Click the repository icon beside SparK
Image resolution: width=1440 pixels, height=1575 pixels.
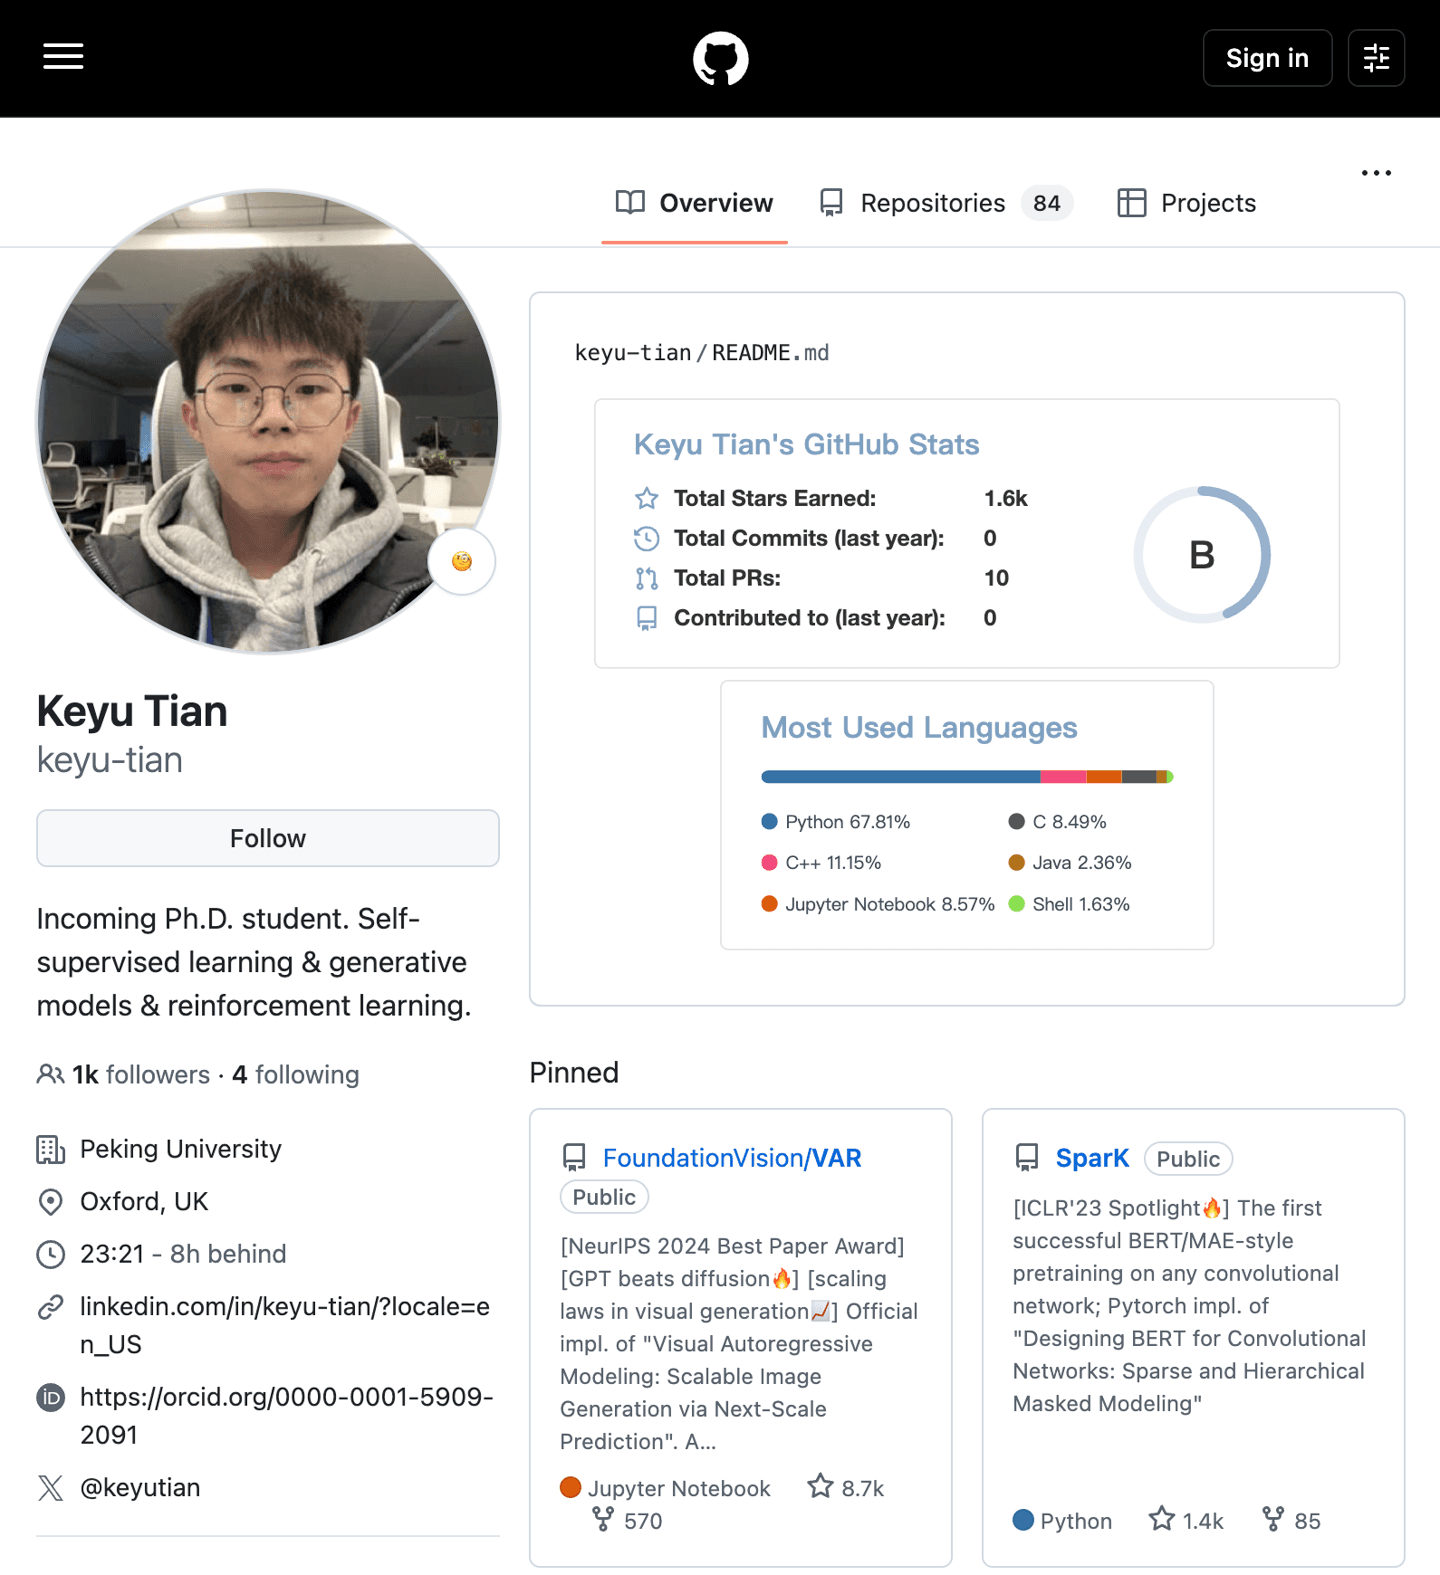[1027, 1158]
